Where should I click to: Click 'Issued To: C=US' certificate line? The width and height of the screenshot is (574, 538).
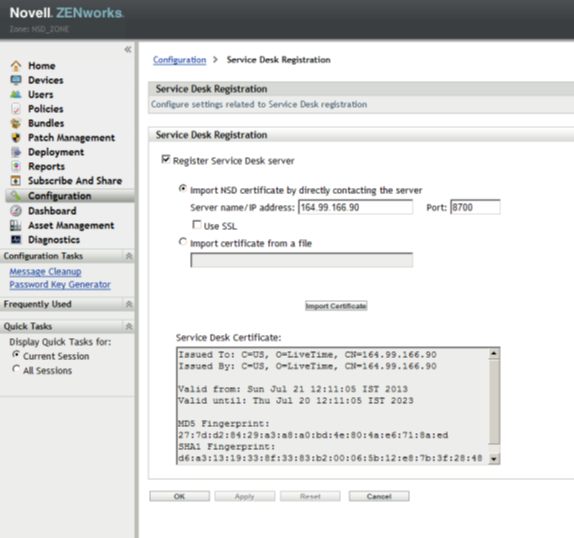pos(308,355)
